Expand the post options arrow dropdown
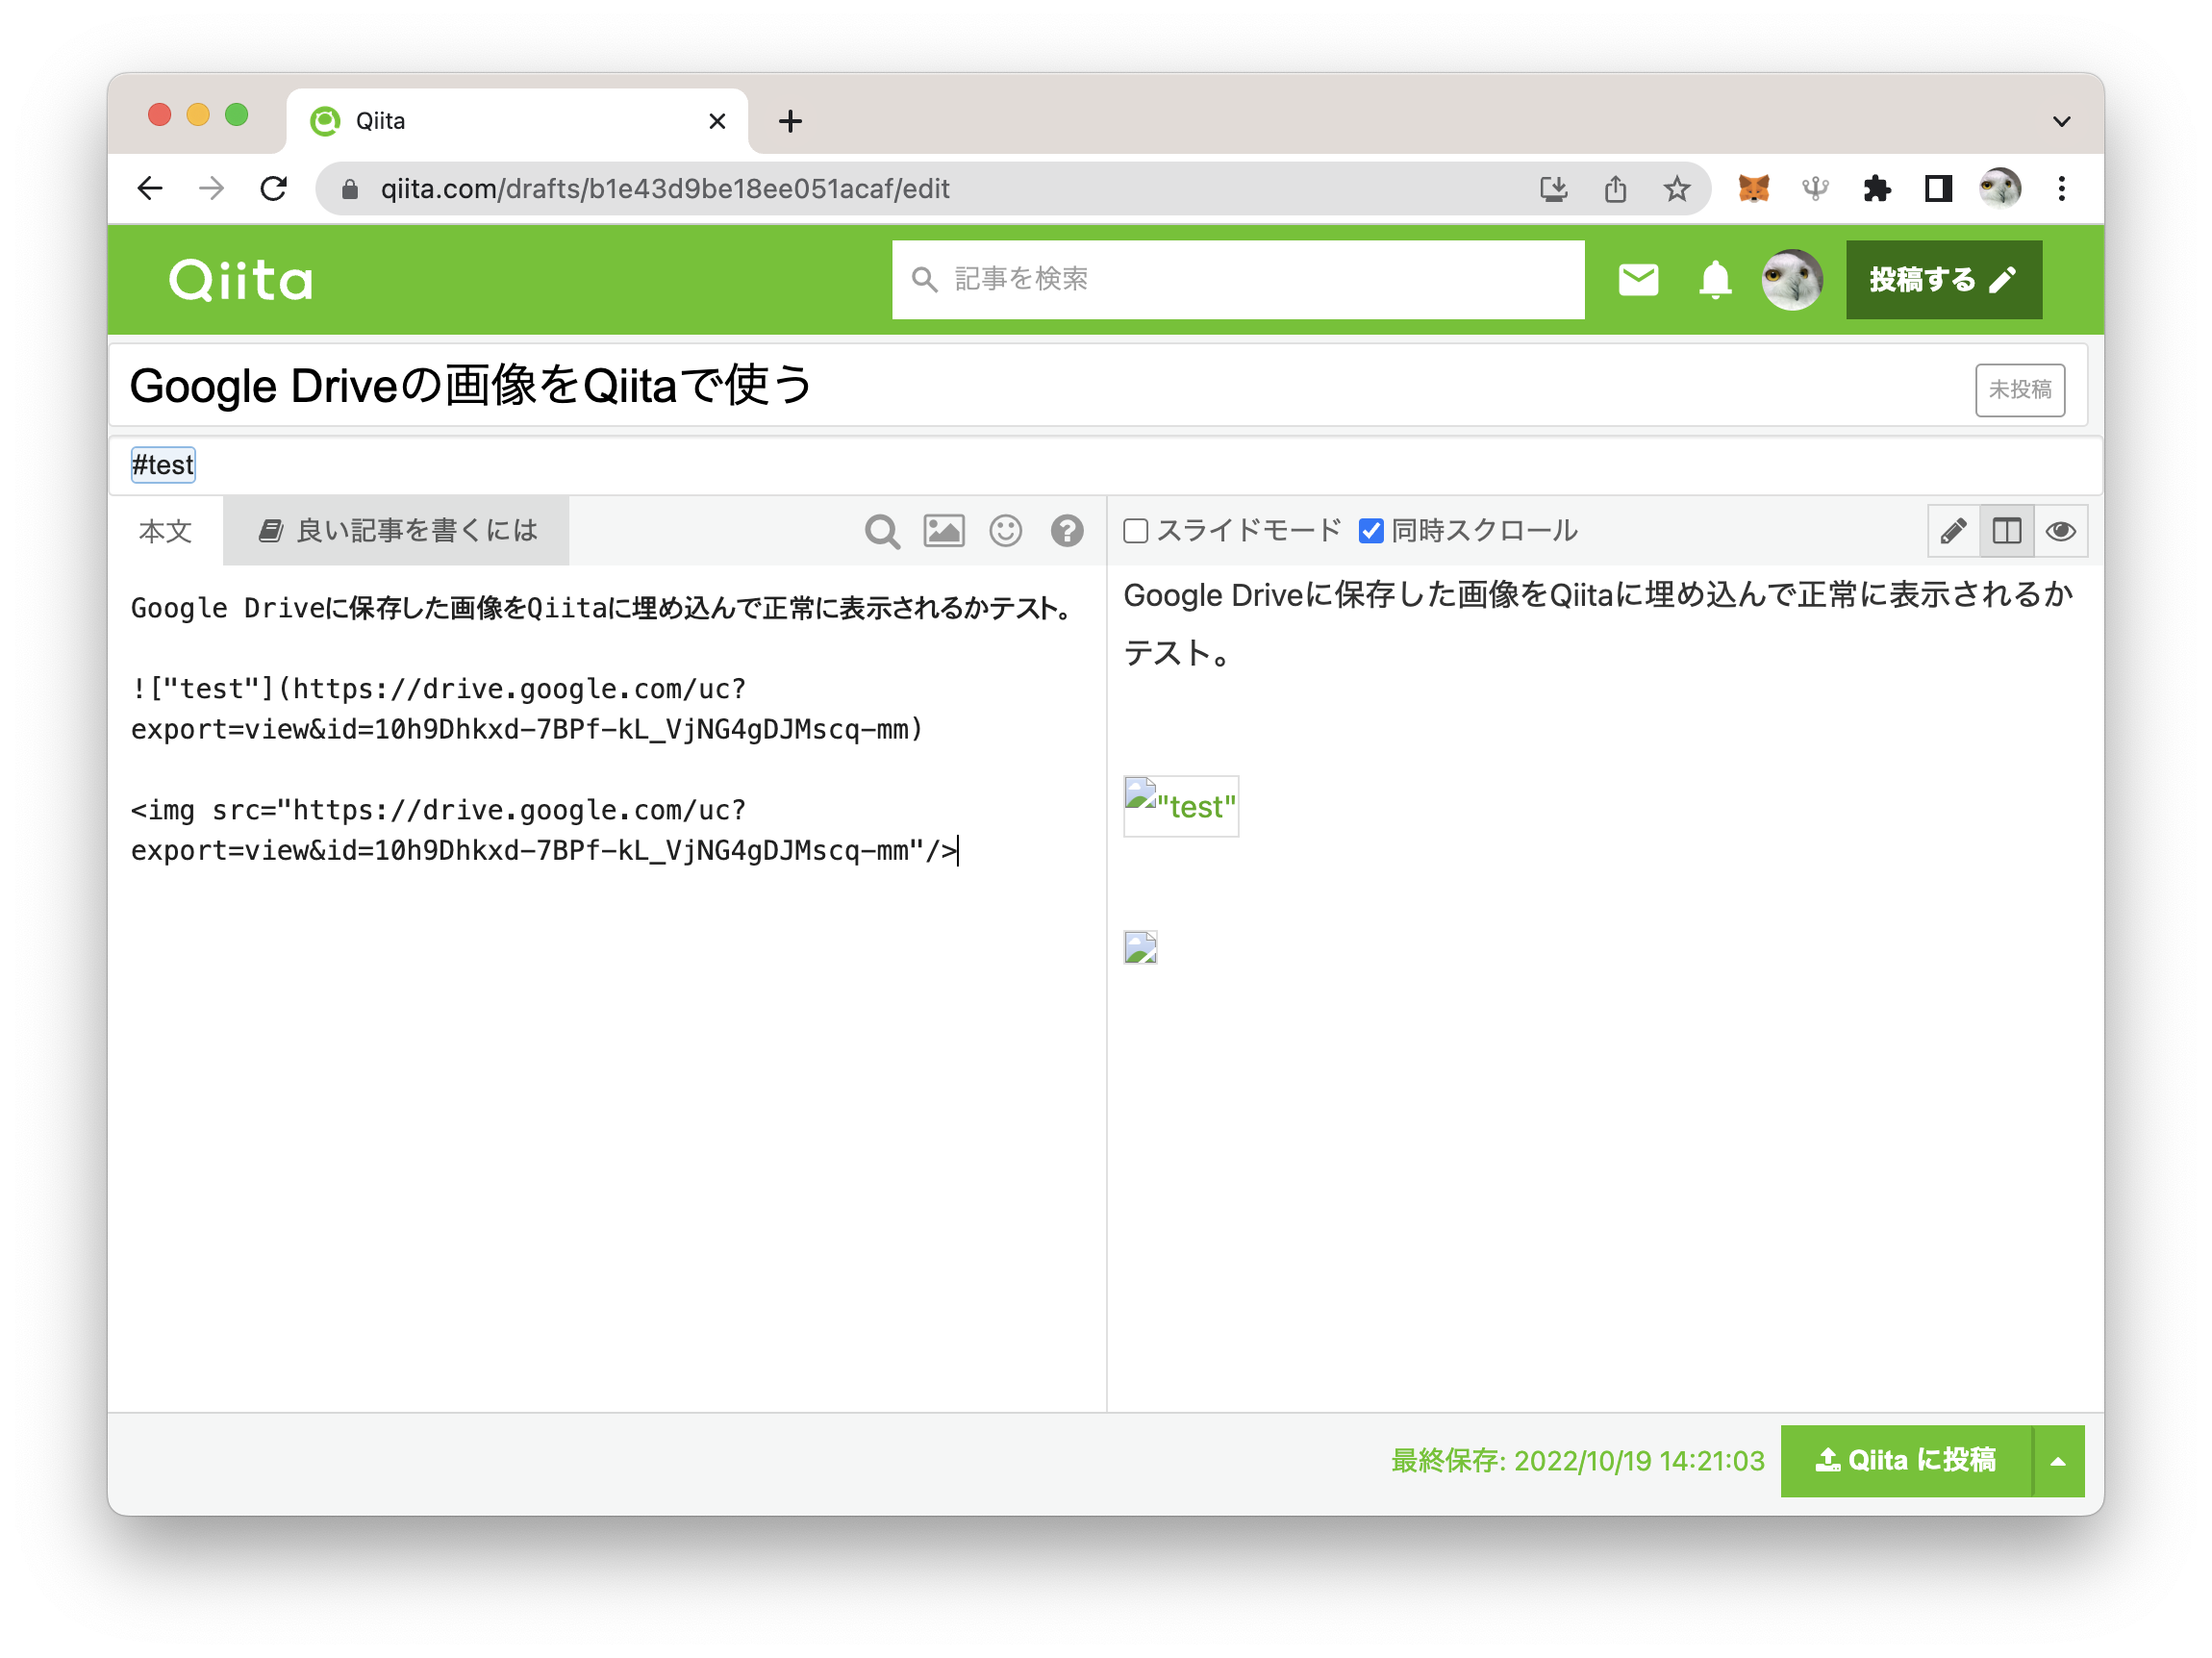The width and height of the screenshot is (2212, 1658). coord(2058,1460)
